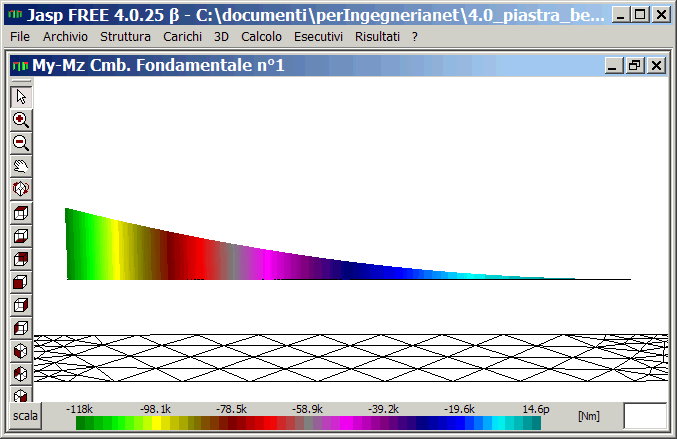Image resolution: width=677 pixels, height=439 pixels.
Task: Click the dark navy legend swatch
Action: tap(422, 423)
